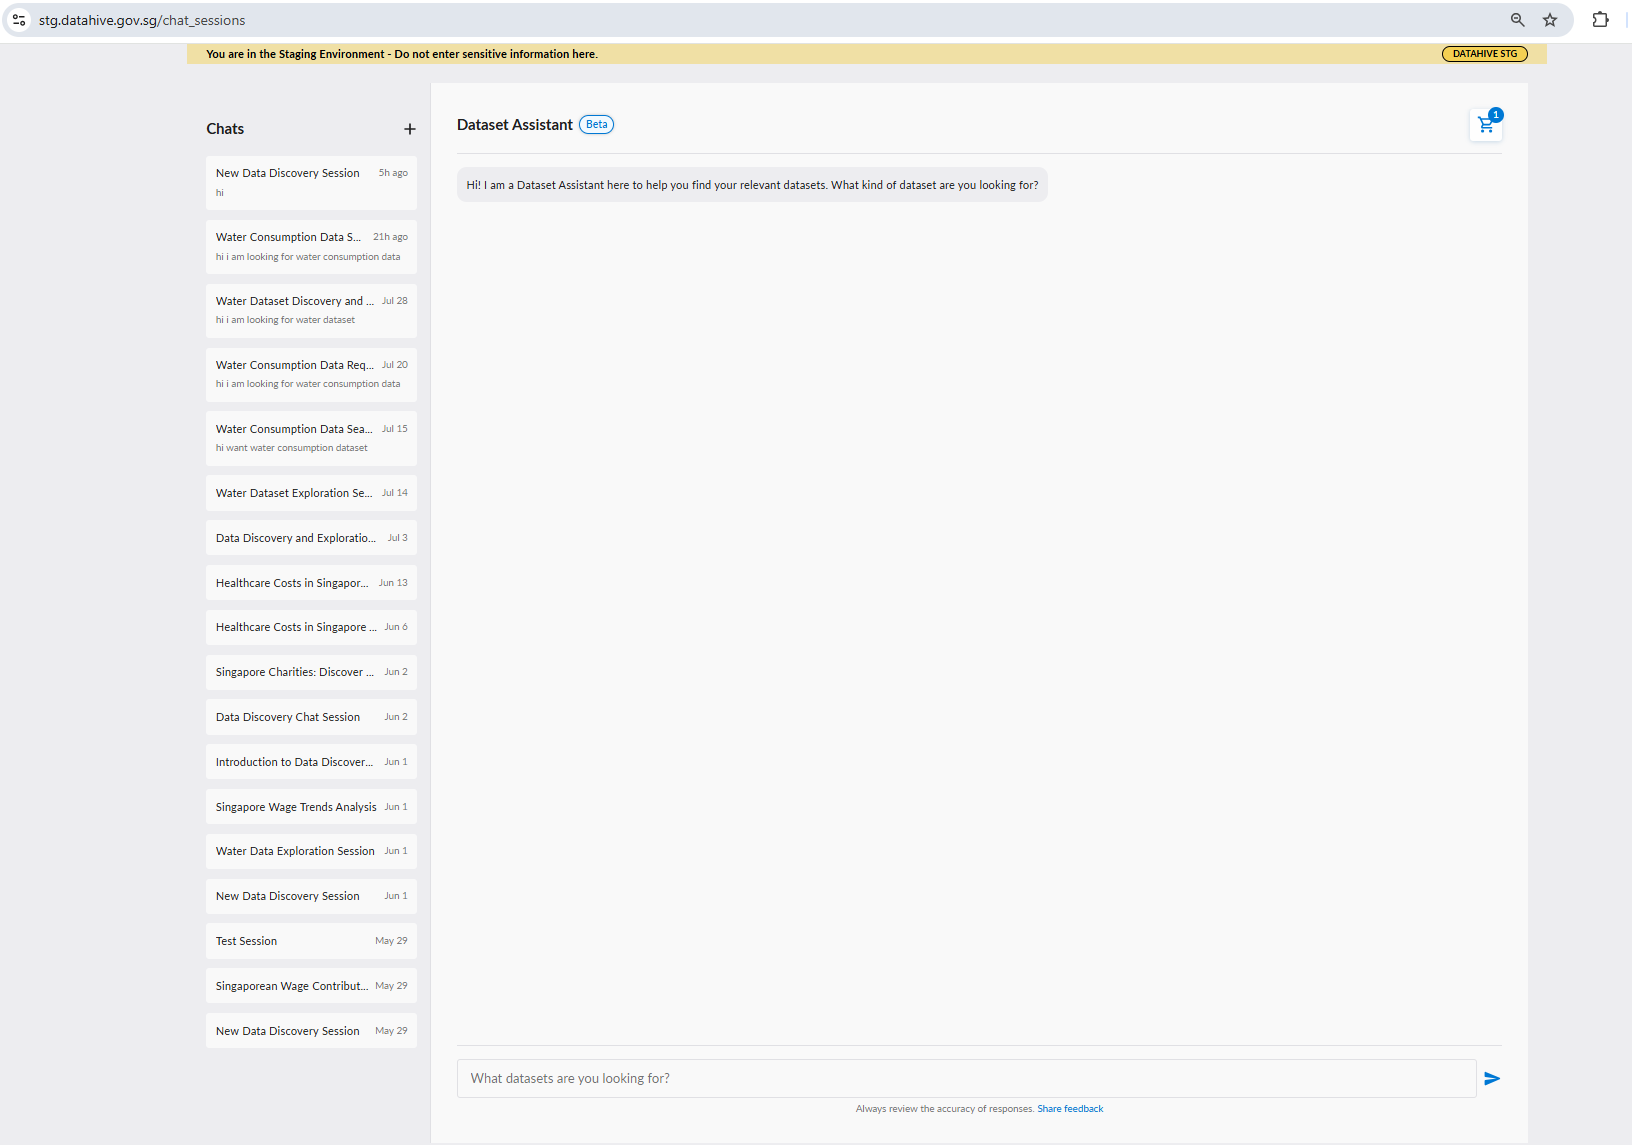View site information icon in address bar
The width and height of the screenshot is (1632, 1145).
pos(19,20)
